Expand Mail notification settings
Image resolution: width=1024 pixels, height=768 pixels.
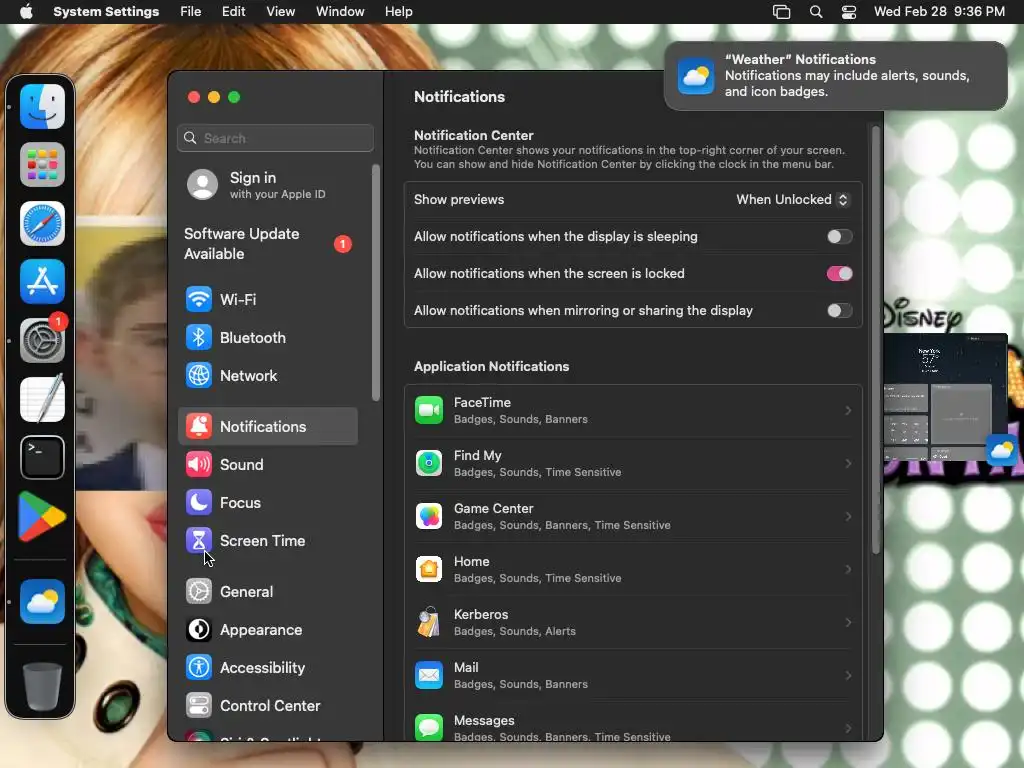(x=633, y=675)
